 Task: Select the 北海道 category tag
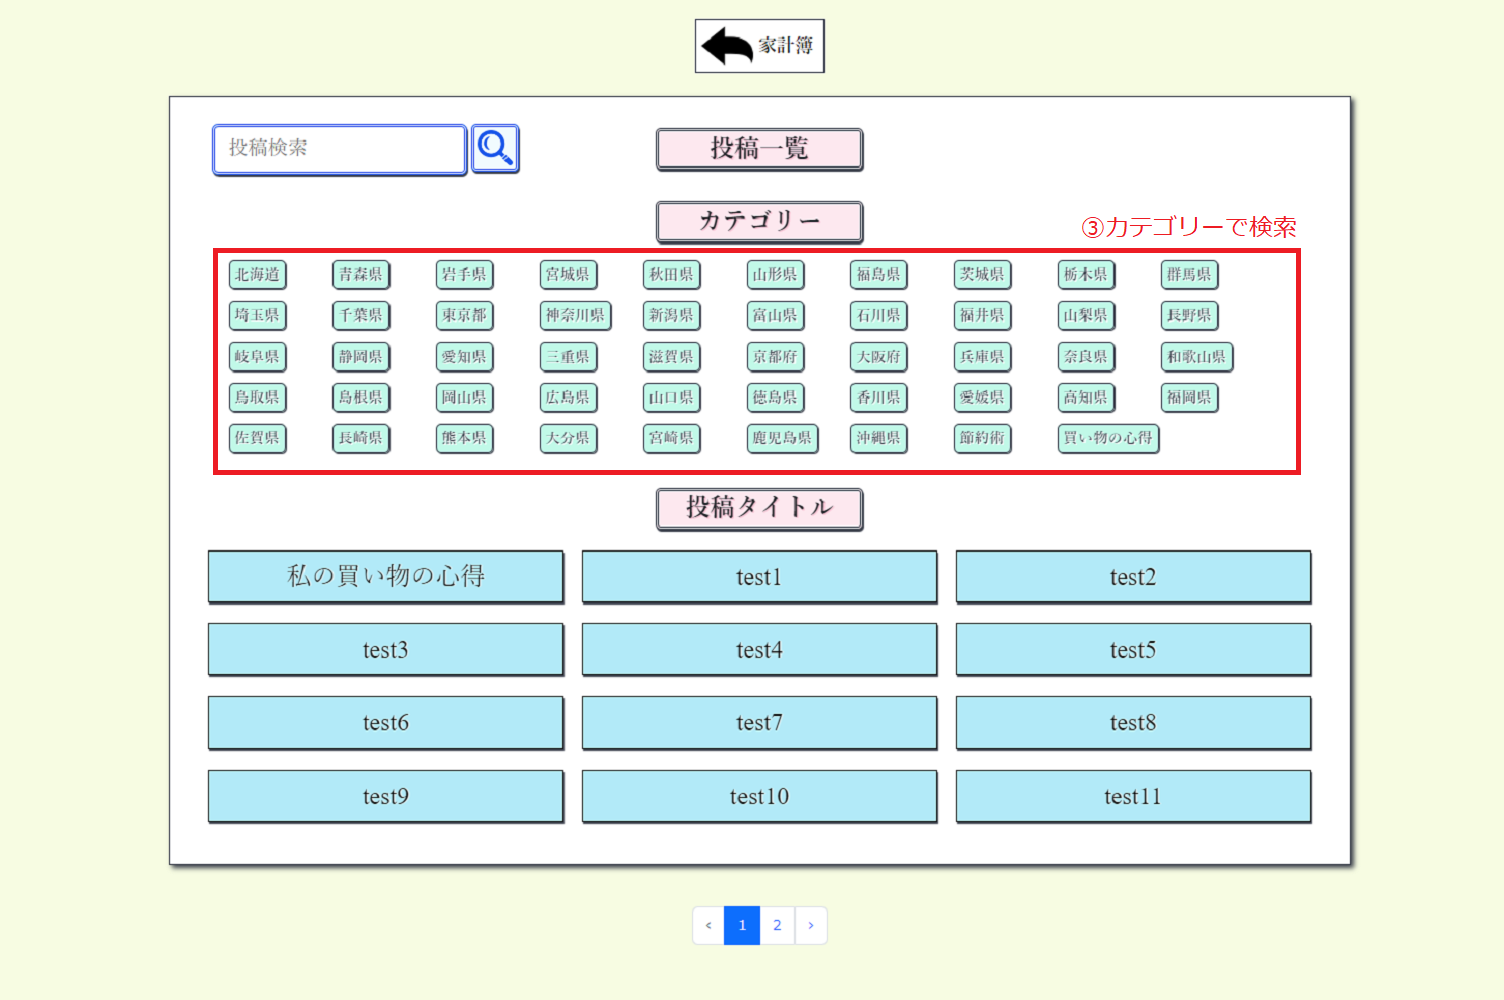pos(258,275)
